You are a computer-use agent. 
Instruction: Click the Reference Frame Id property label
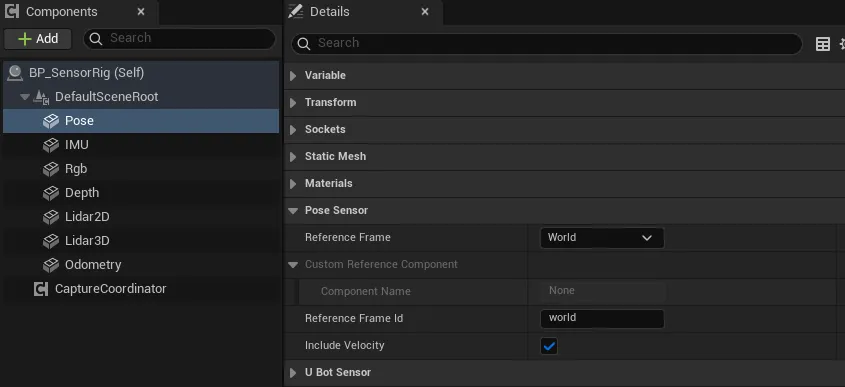tap(354, 319)
